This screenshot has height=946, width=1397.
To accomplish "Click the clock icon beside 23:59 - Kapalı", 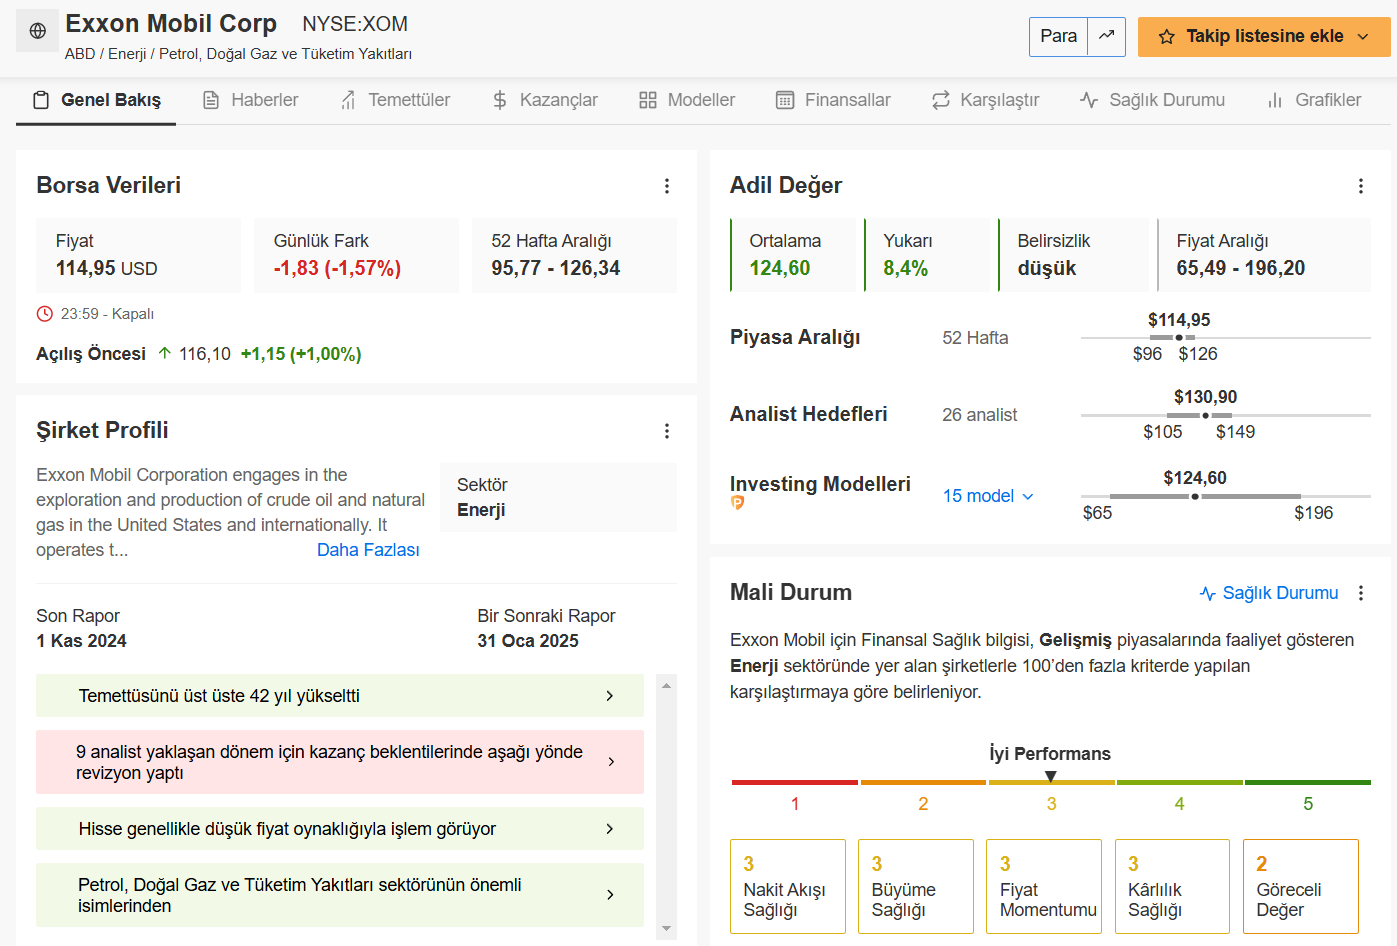I will tap(45, 314).
